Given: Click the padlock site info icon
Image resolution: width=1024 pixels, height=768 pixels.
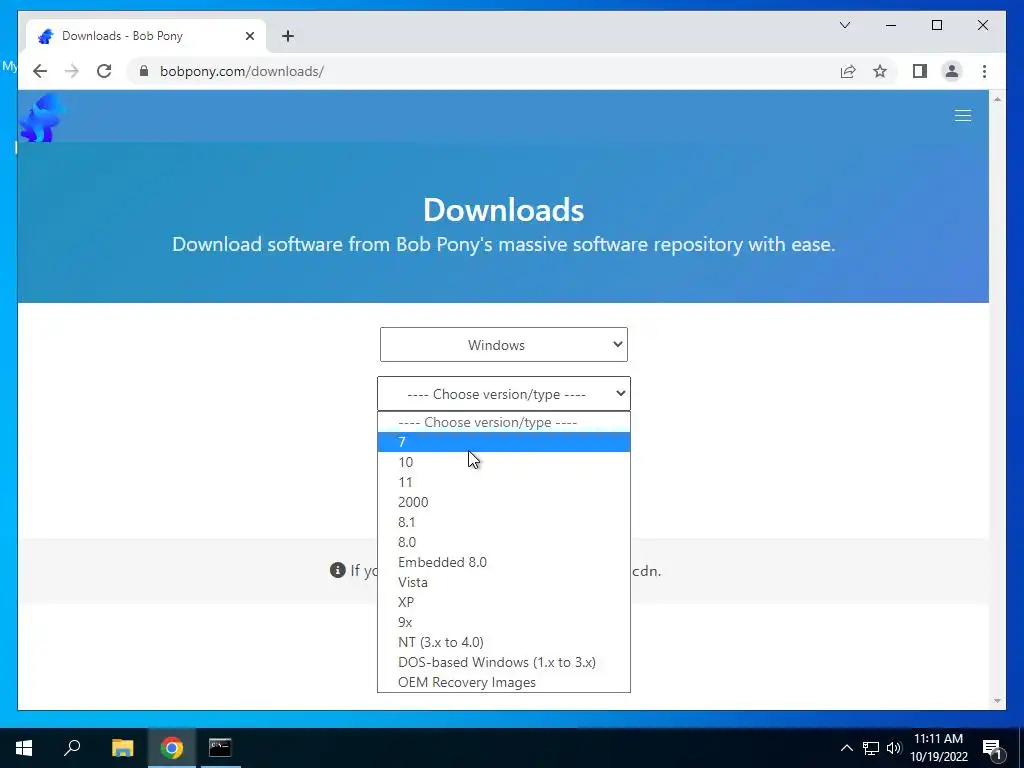Looking at the screenshot, I should (144, 71).
